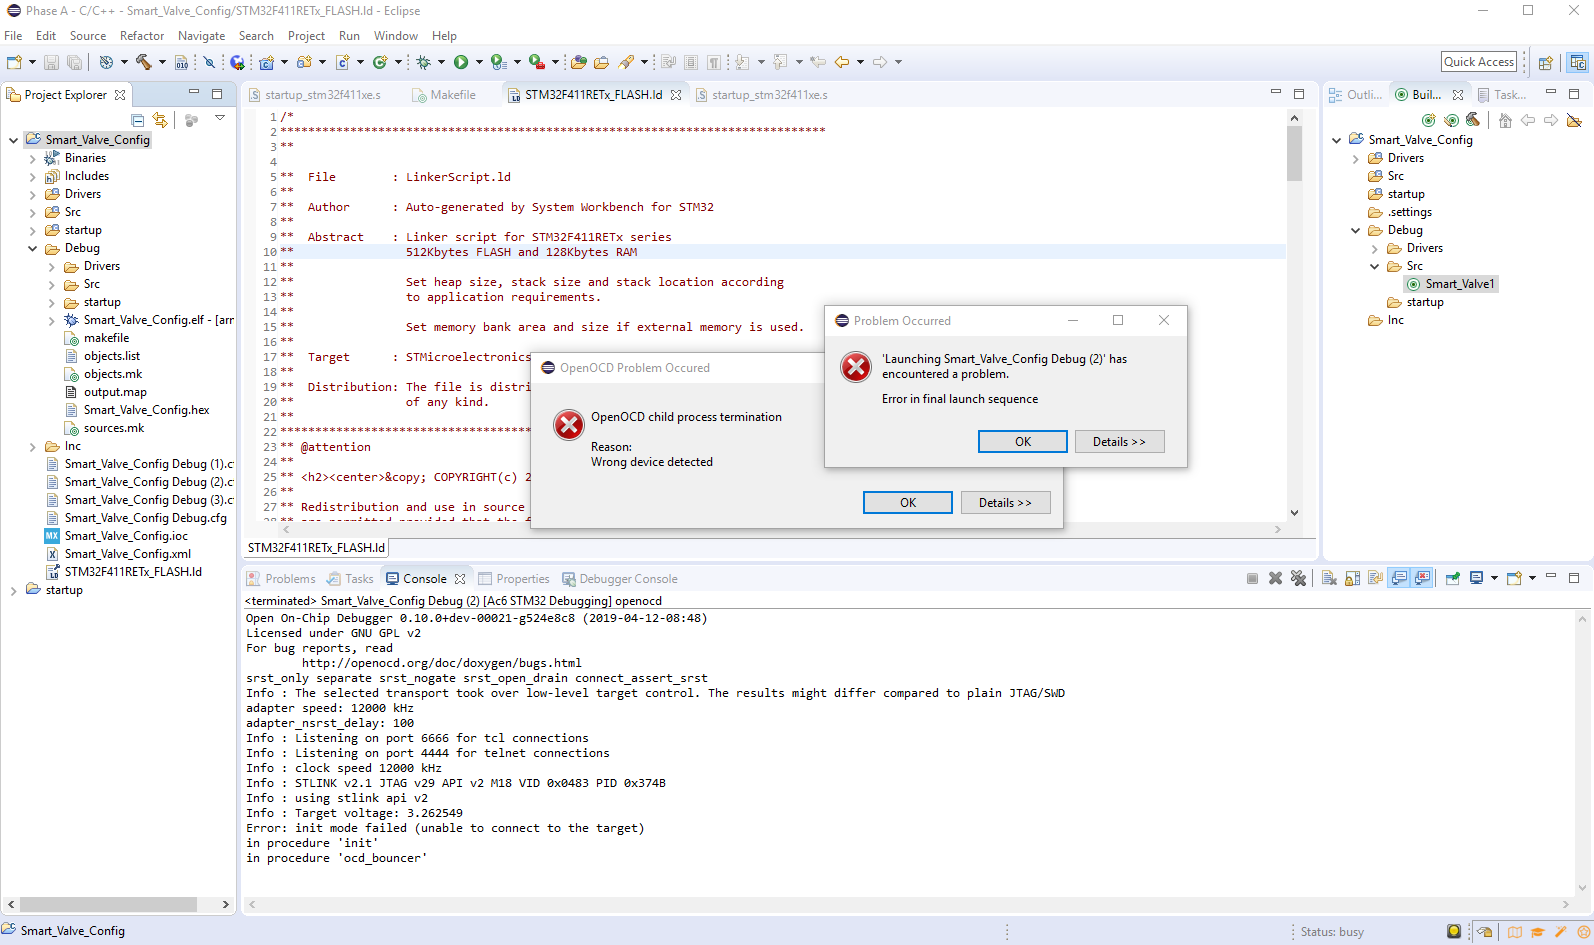Image resolution: width=1594 pixels, height=945 pixels.
Task: Launch the Debug bug icon
Action: [x=423, y=62]
